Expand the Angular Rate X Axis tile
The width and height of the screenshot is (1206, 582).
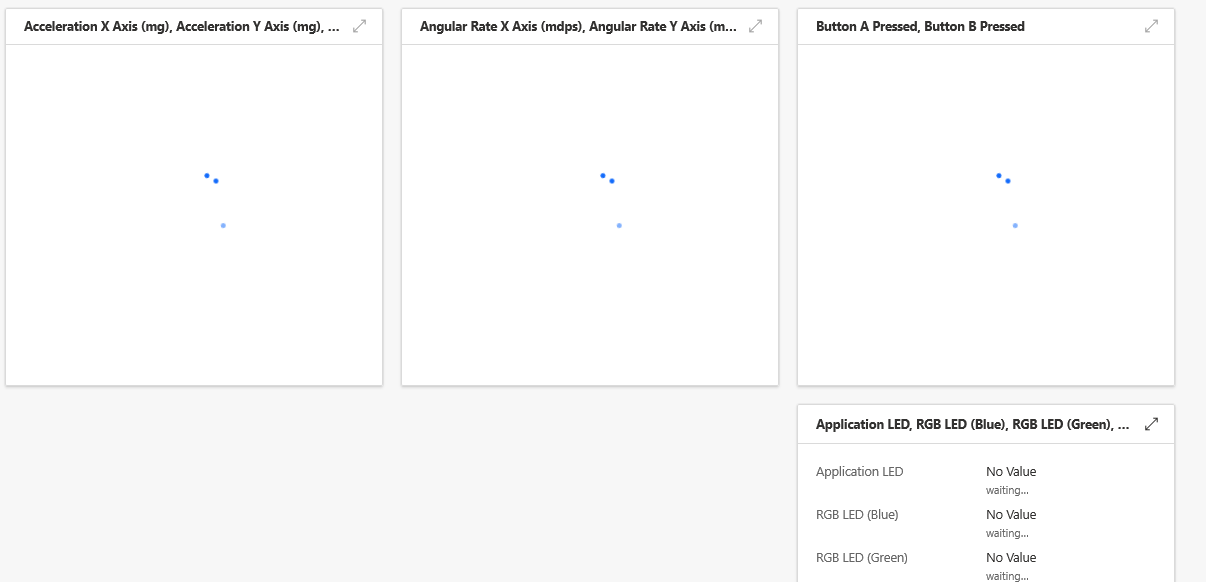coord(756,26)
